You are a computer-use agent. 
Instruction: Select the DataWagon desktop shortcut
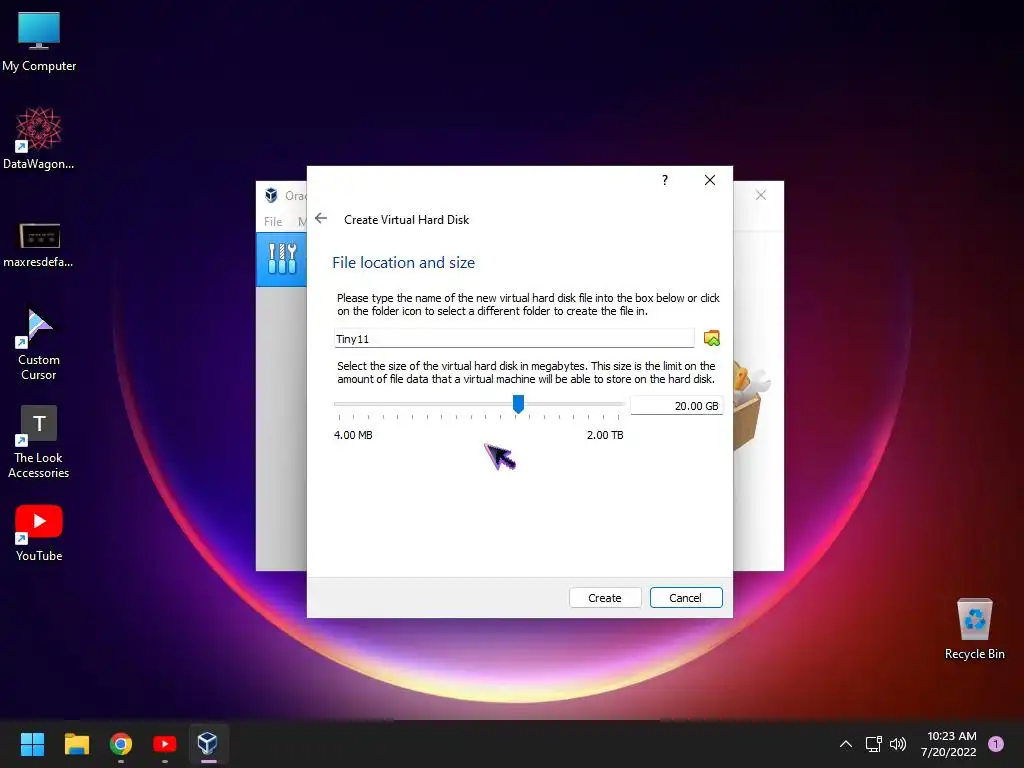(x=39, y=139)
